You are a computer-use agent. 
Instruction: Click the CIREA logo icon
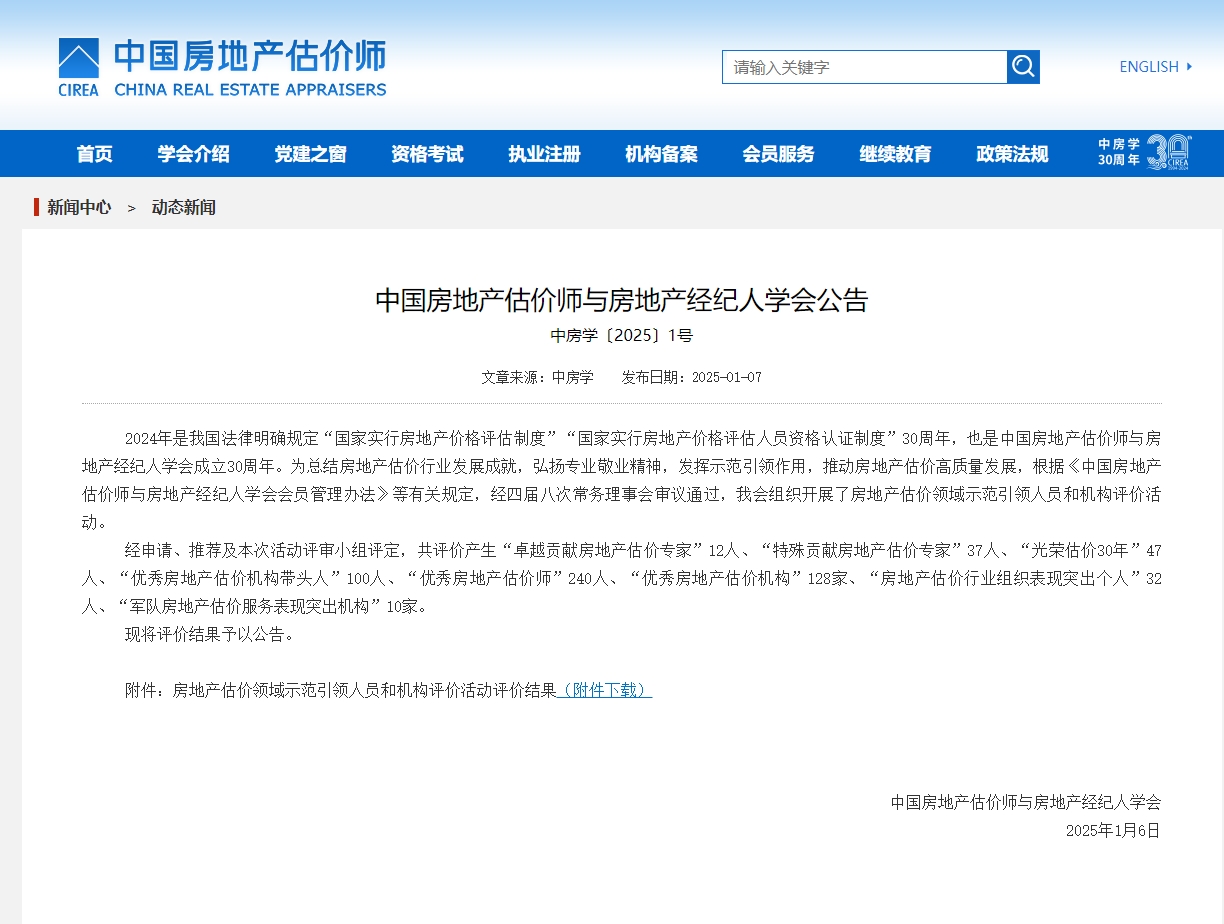[79, 58]
